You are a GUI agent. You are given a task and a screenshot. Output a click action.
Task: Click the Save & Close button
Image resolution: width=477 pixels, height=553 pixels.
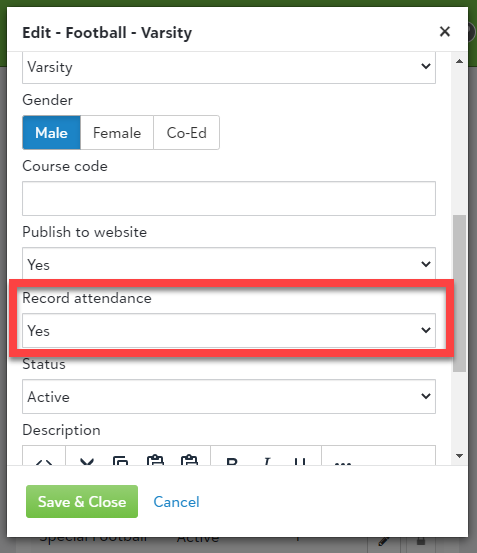coord(82,502)
